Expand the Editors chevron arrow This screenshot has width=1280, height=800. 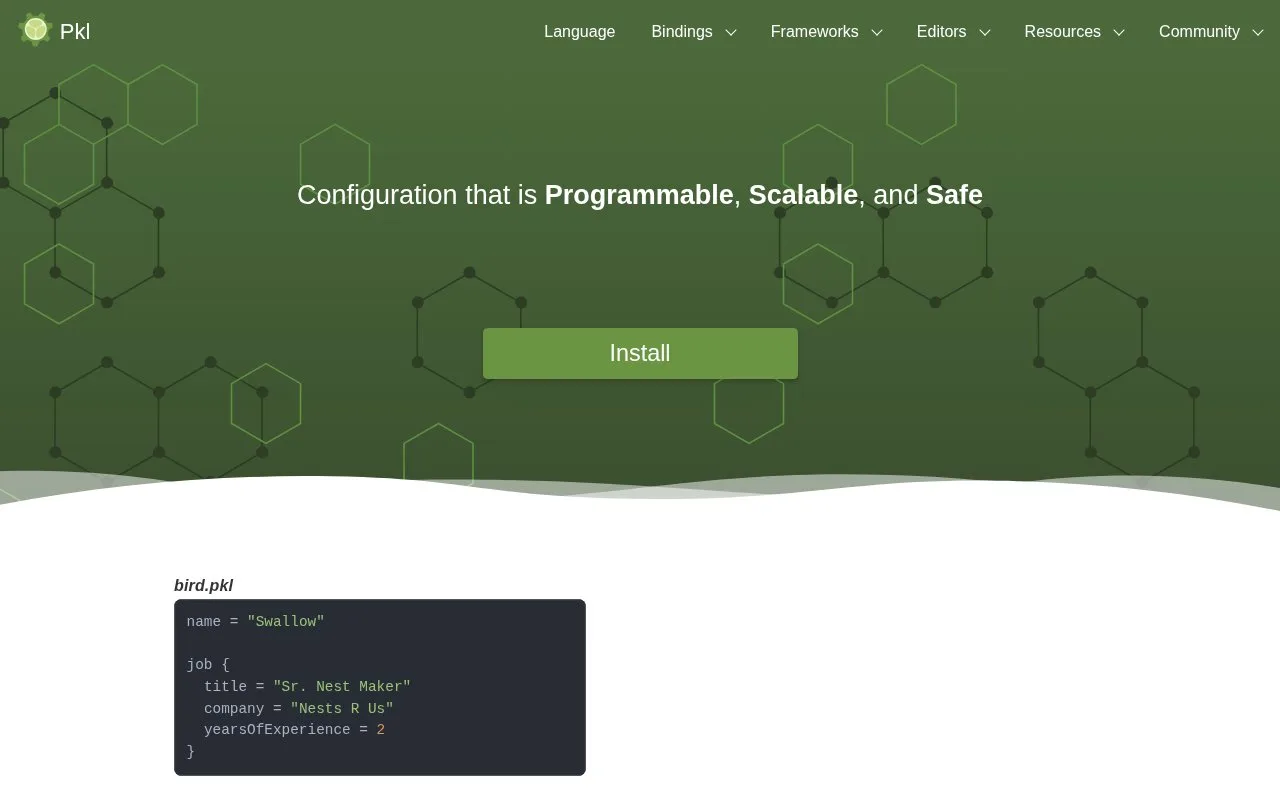click(985, 32)
